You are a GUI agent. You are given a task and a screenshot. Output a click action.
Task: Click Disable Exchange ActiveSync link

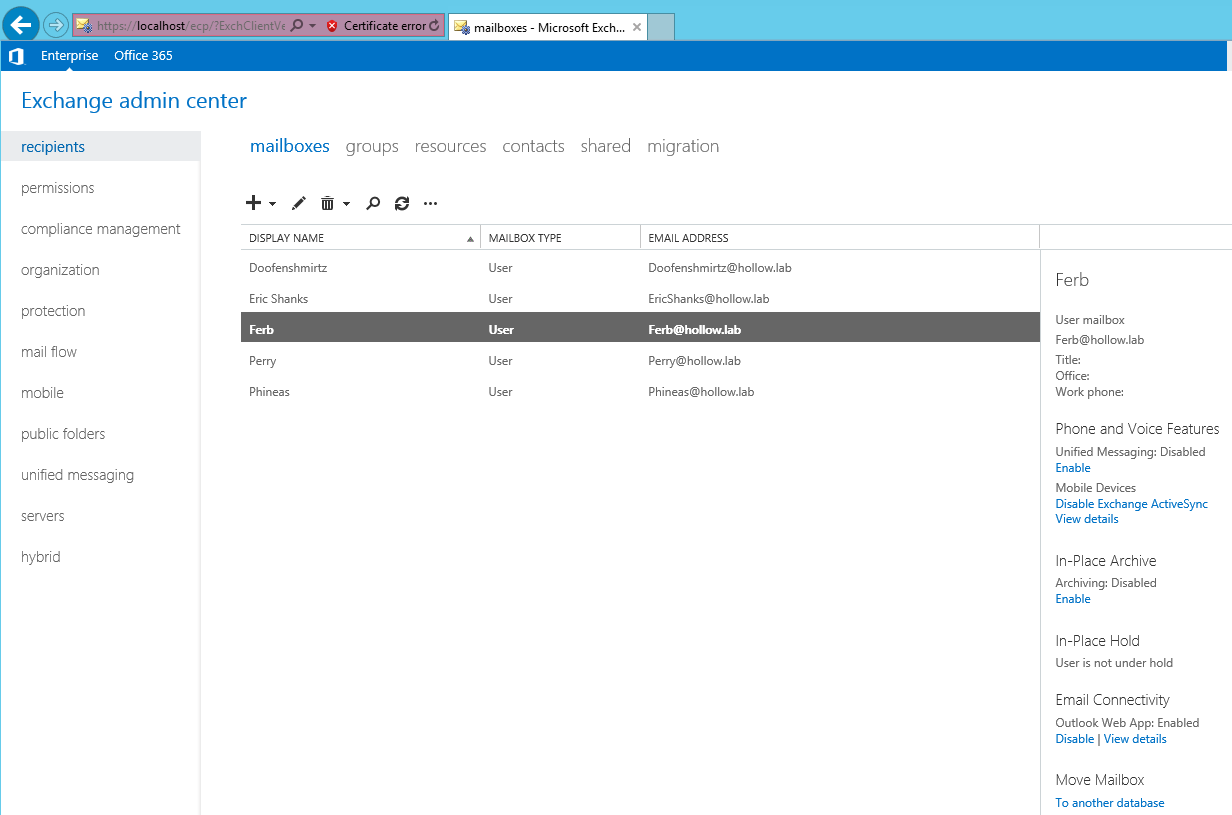(x=1131, y=504)
